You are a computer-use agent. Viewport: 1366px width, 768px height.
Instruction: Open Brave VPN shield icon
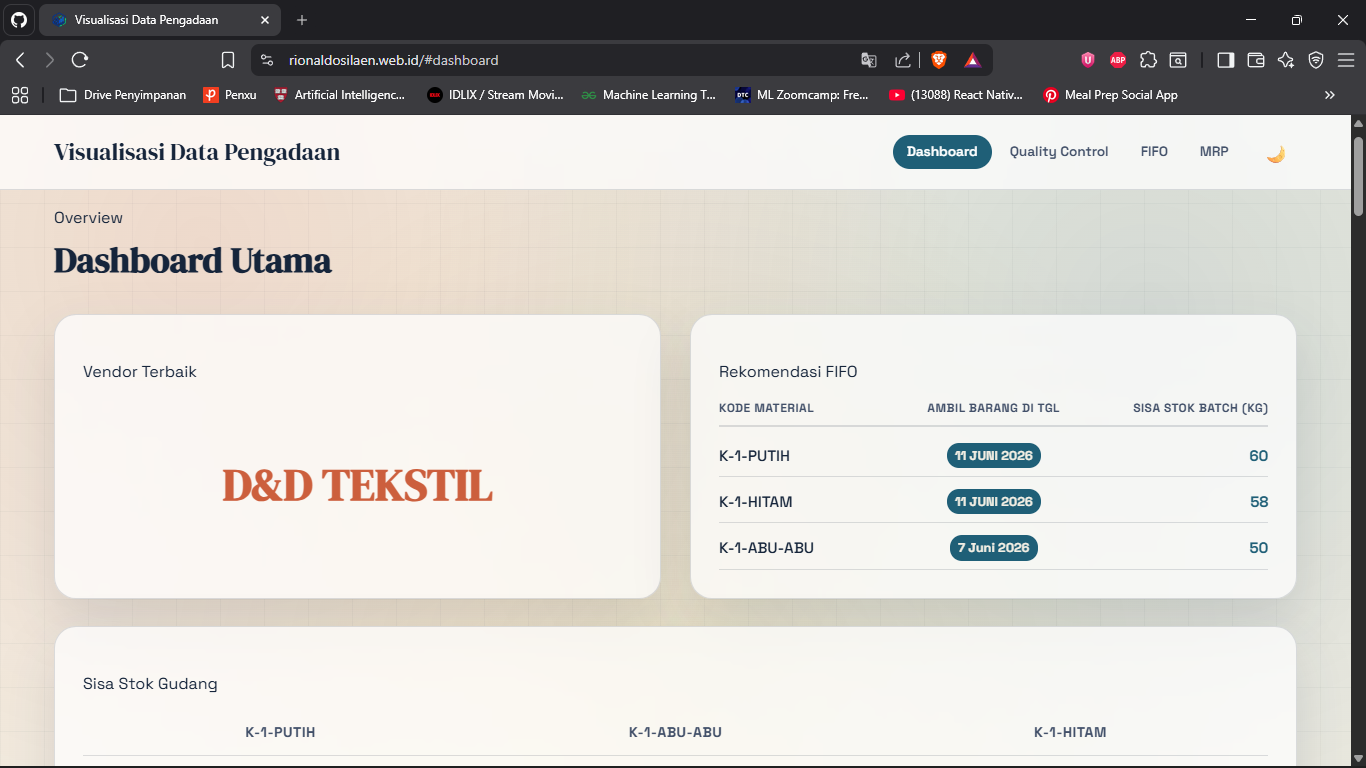coord(1316,60)
